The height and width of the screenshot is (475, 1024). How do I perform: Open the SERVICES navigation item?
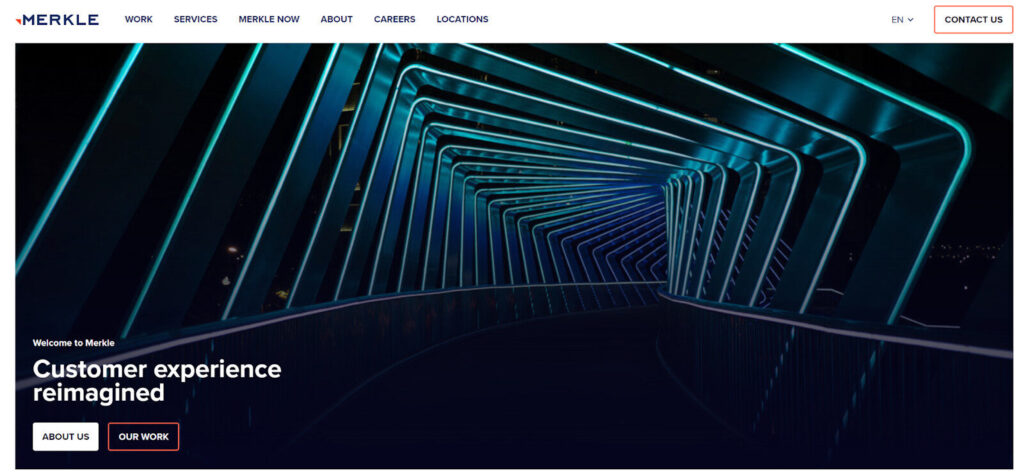tap(195, 19)
